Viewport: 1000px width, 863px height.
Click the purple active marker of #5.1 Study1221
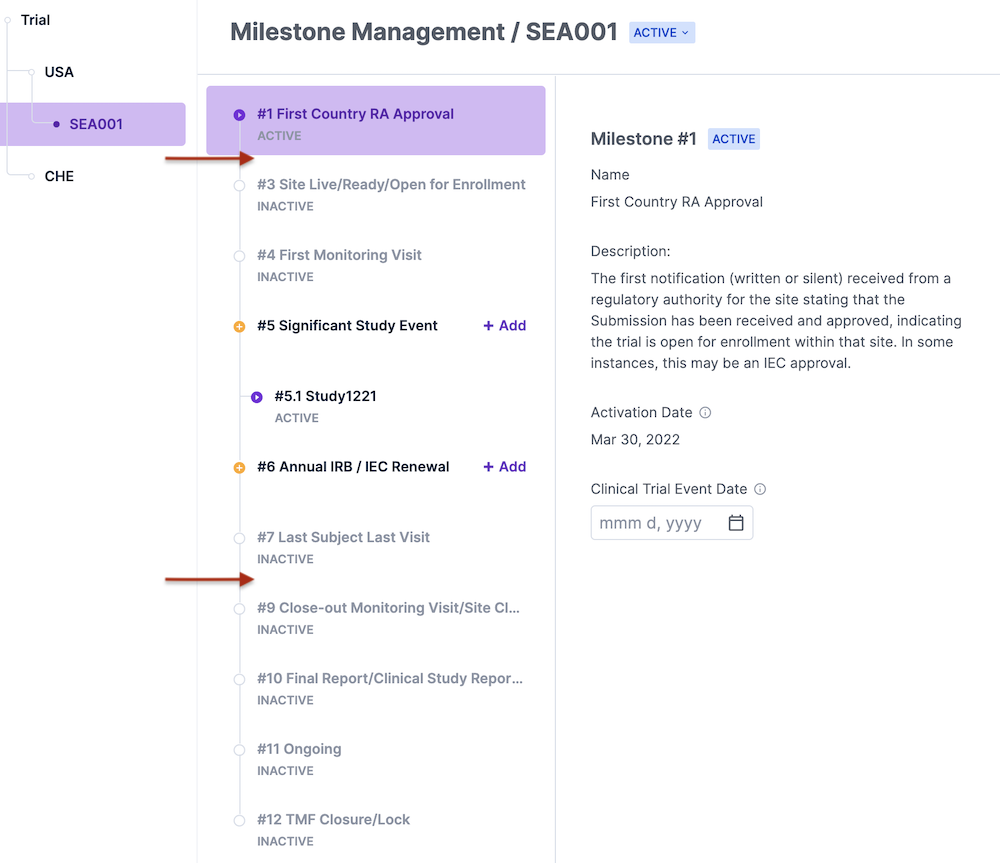coord(256,397)
